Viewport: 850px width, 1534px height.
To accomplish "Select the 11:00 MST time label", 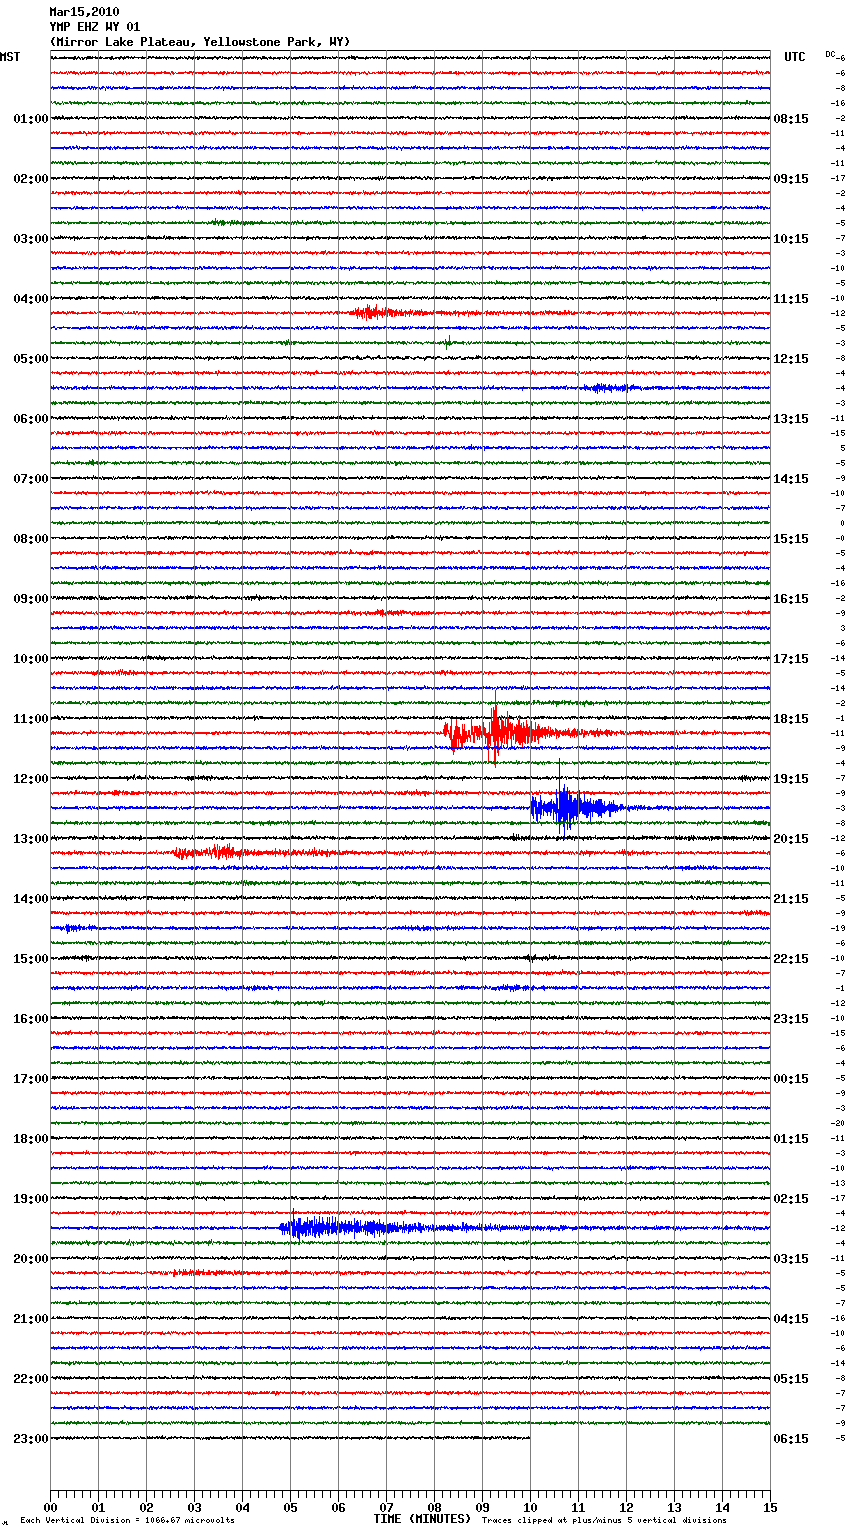I will [x=30, y=719].
